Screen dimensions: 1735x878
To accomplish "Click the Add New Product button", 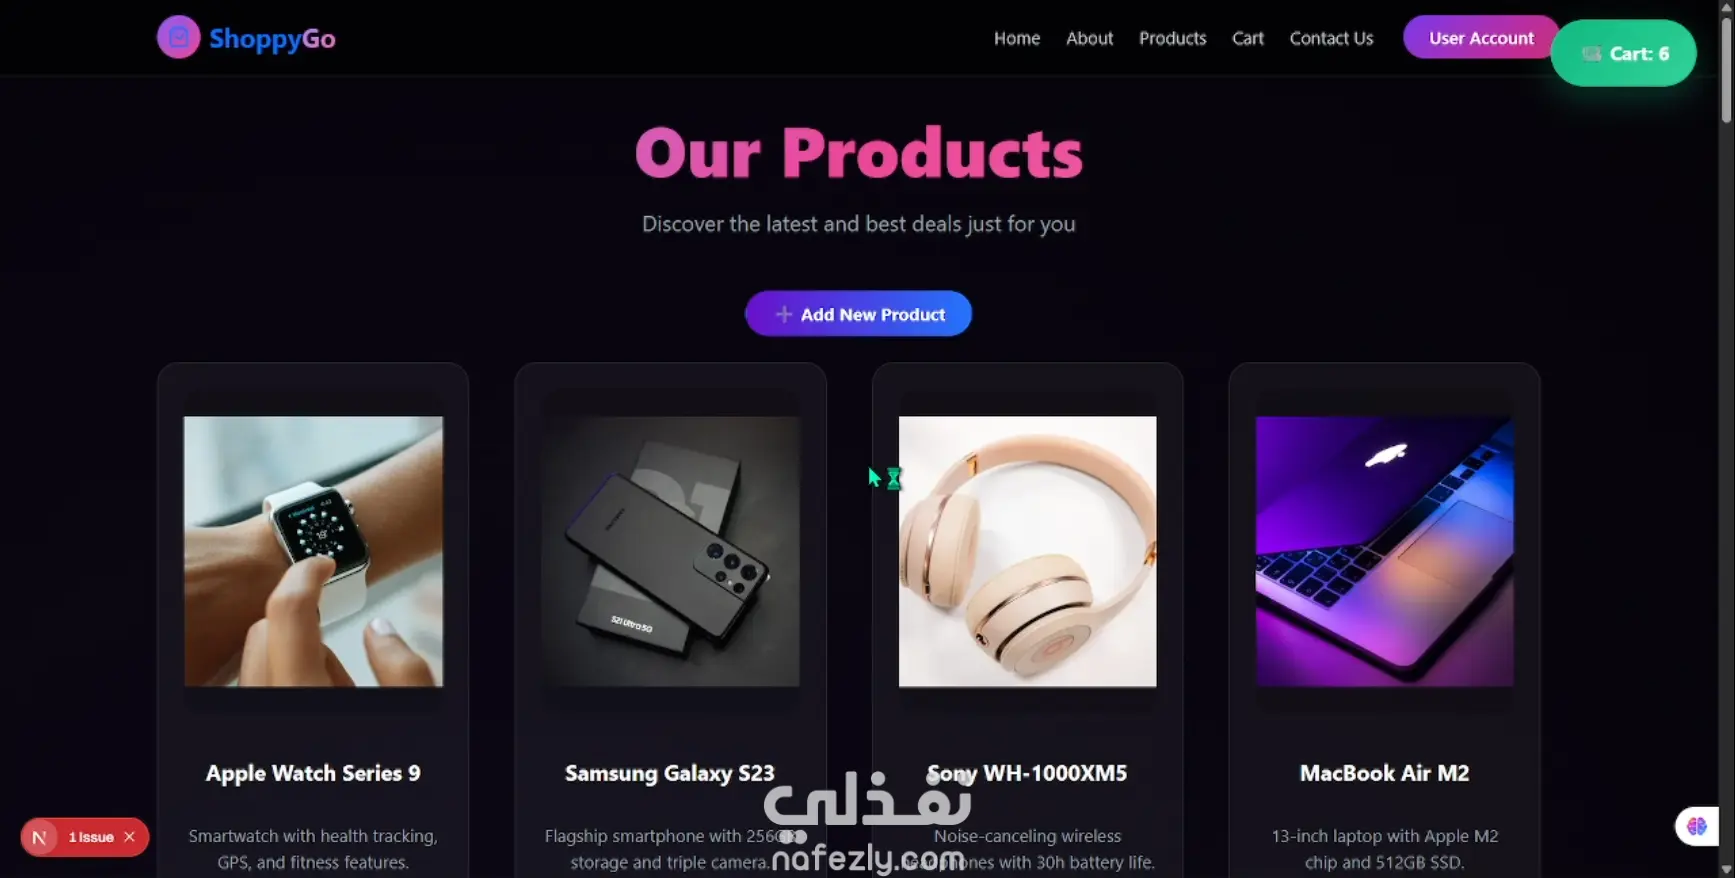I will pyautogui.click(x=858, y=314).
